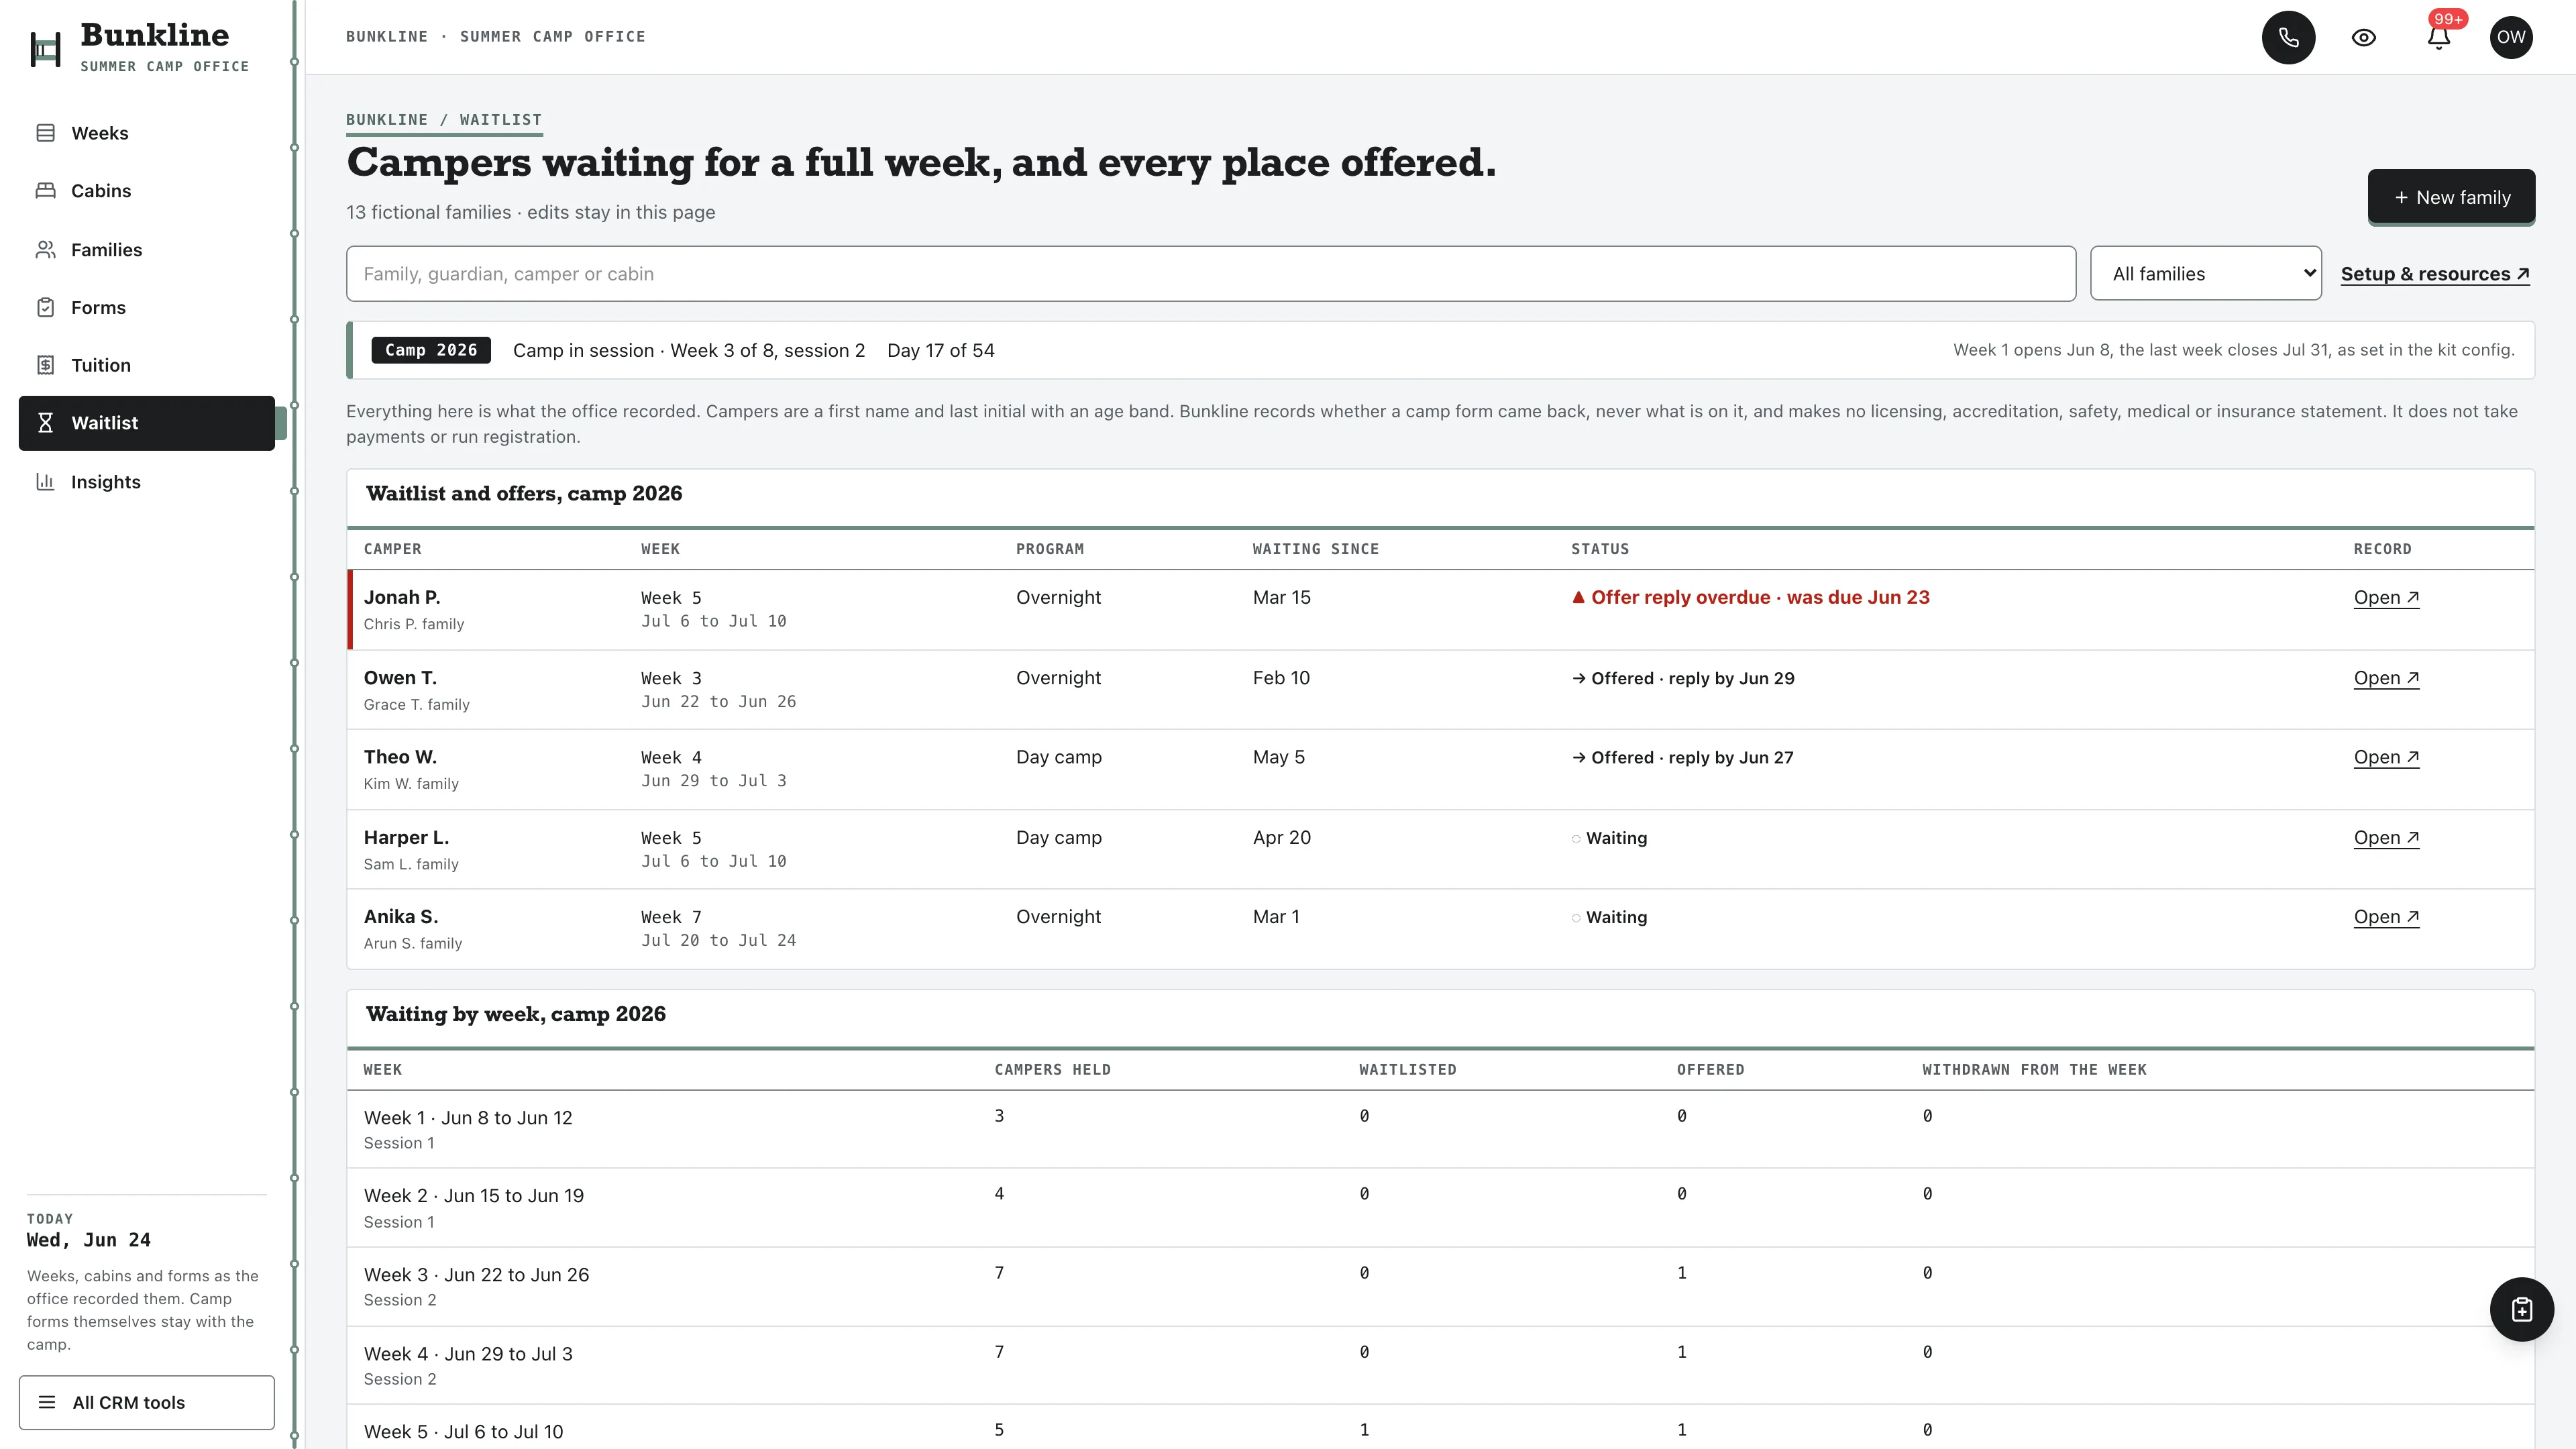Click hamburger icon on All CRM tools

(x=46, y=1402)
